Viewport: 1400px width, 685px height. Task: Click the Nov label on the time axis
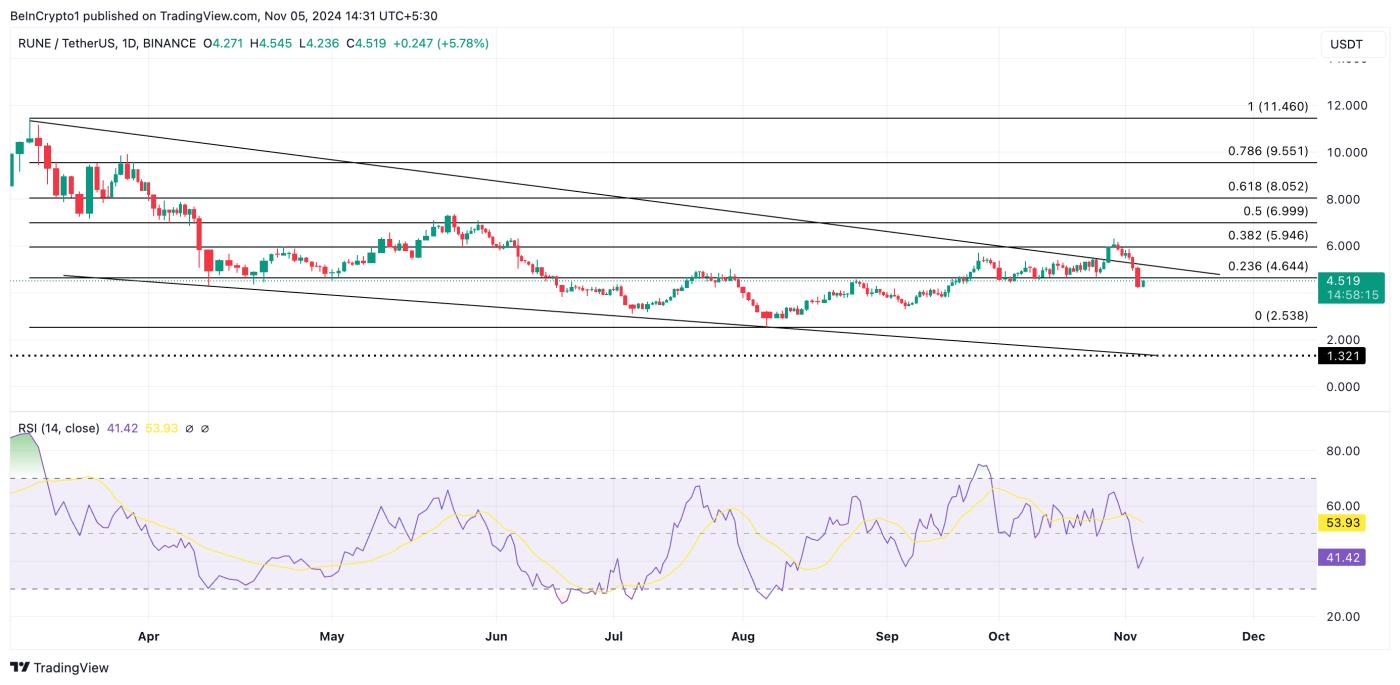point(1127,636)
